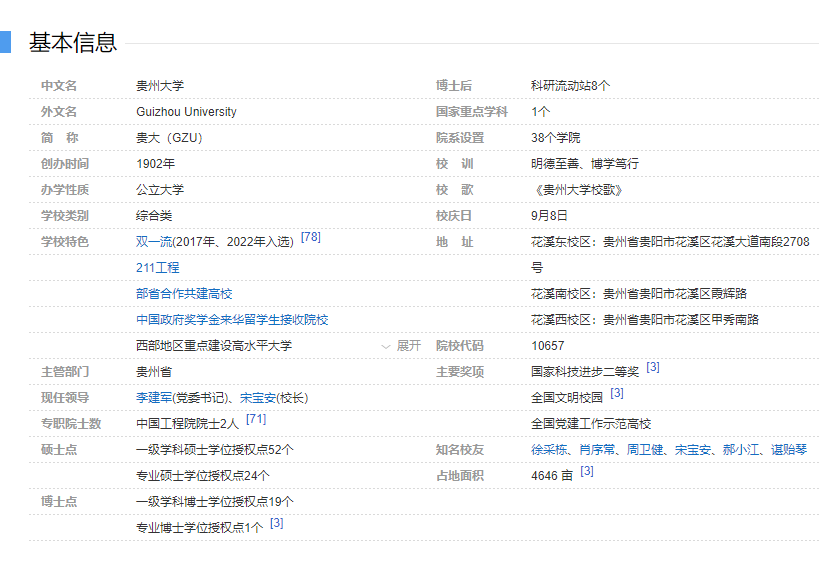The image size is (831, 566).
Task: Click reference [71] after 中国工程院院士2人
Action: [256, 420]
